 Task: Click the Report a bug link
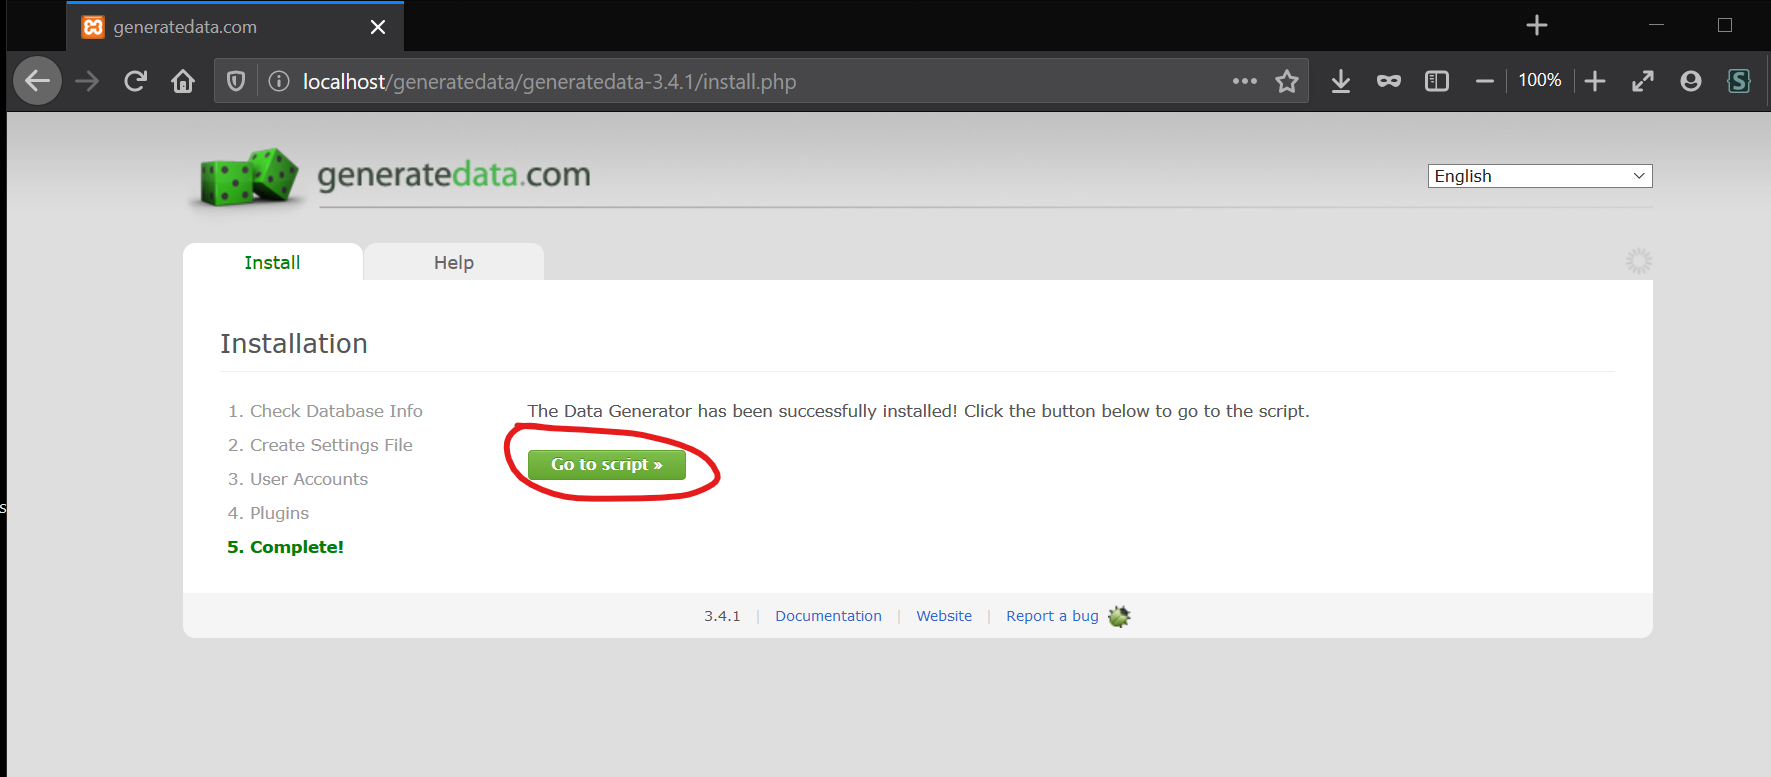(1052, 616)
